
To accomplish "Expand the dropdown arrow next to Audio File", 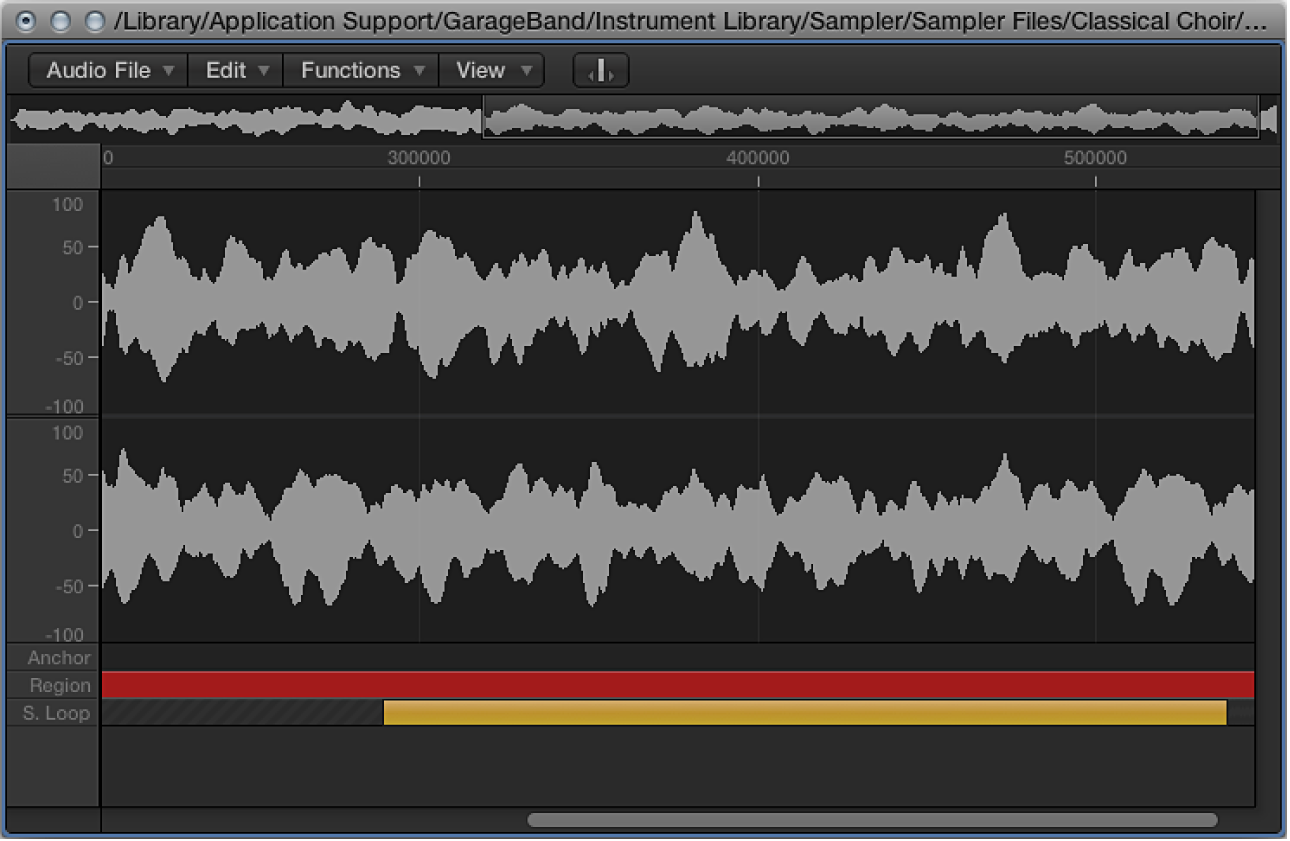I will (x=169, y=70).
